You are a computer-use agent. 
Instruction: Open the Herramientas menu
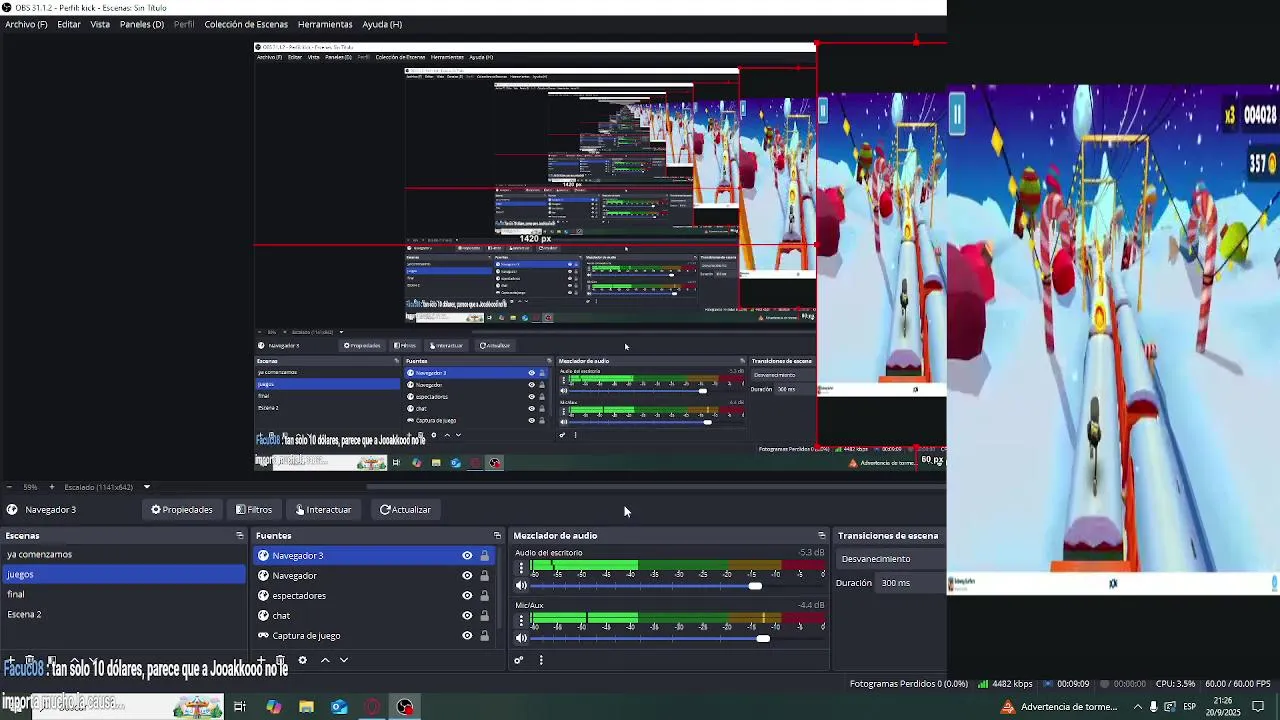325,24
